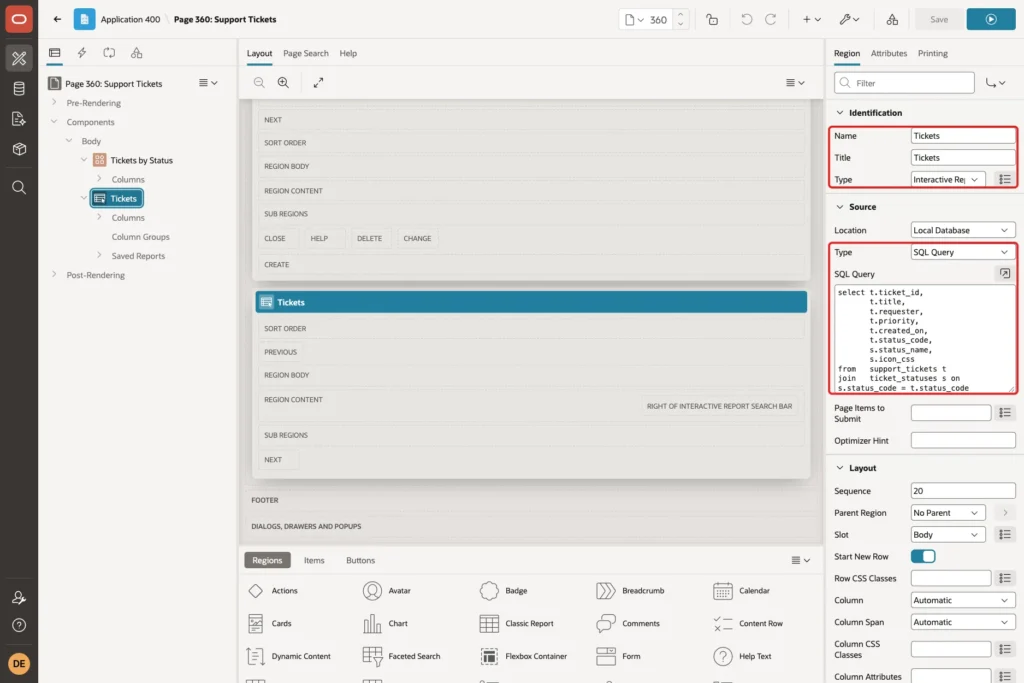Viewport: 1024px width, 683px height.
Task: Open the Application 400 page icon
Action: (x=84, y=19)
